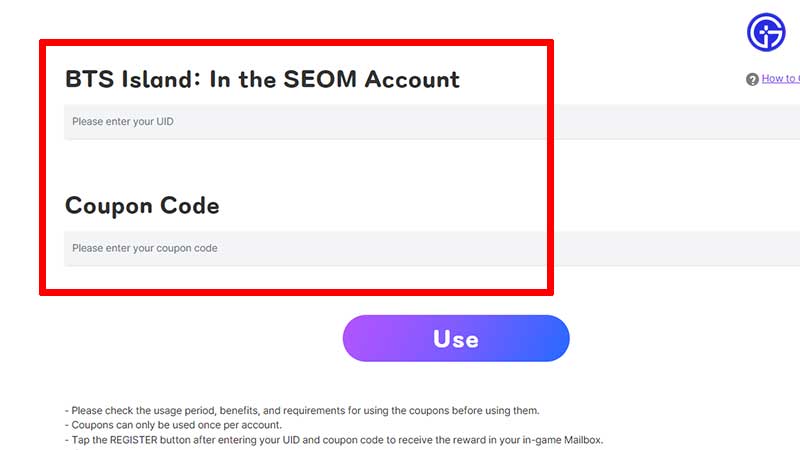800x450 pixels.
Task: Click the word 'Account' in the top heading
Action: pyautogui.click(x=413, y=79)
